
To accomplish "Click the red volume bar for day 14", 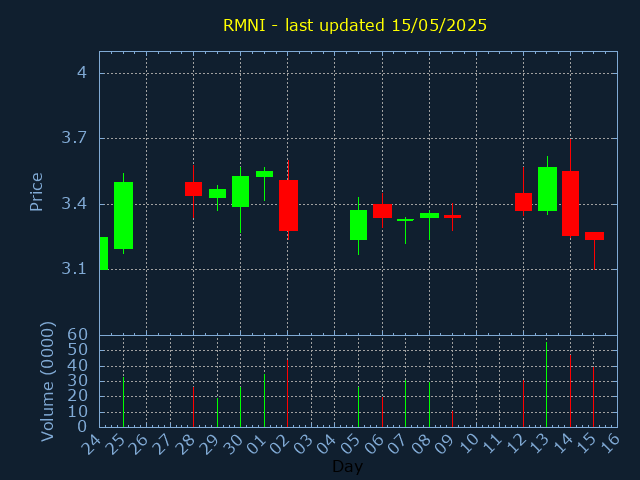I will [x=570, y=391].
